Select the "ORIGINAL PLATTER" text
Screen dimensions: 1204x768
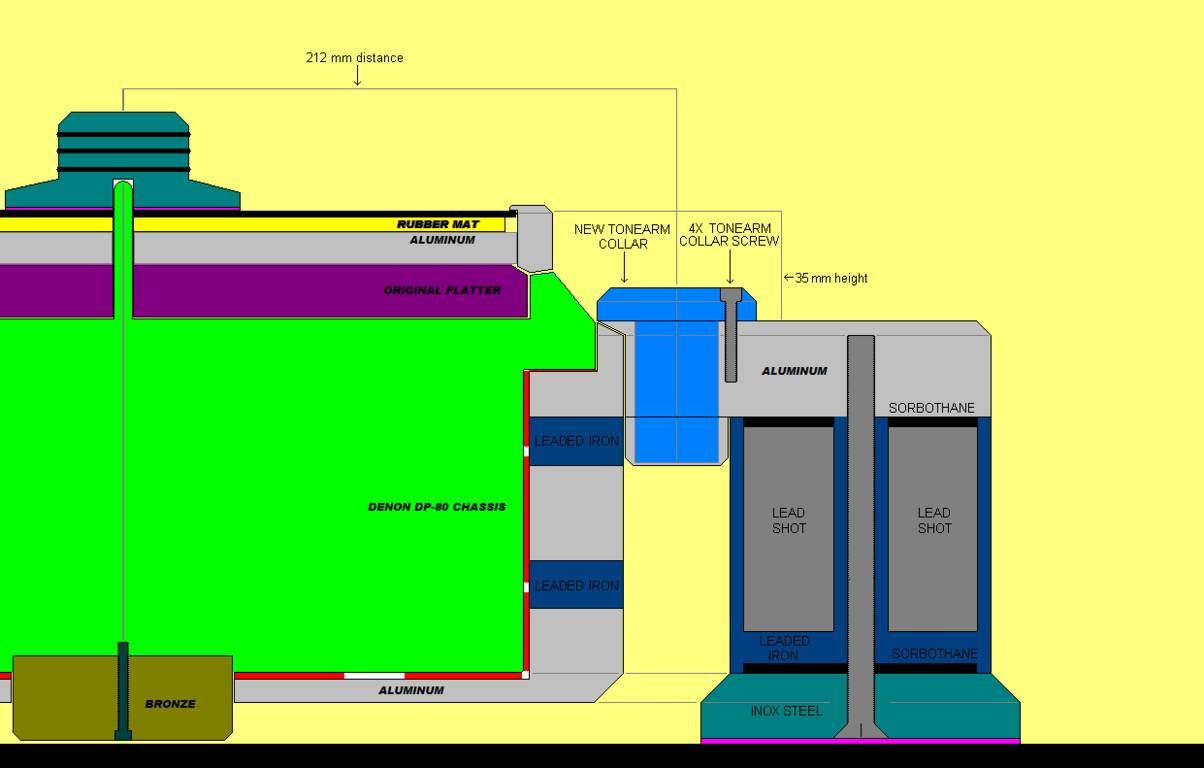pos(442,290)
